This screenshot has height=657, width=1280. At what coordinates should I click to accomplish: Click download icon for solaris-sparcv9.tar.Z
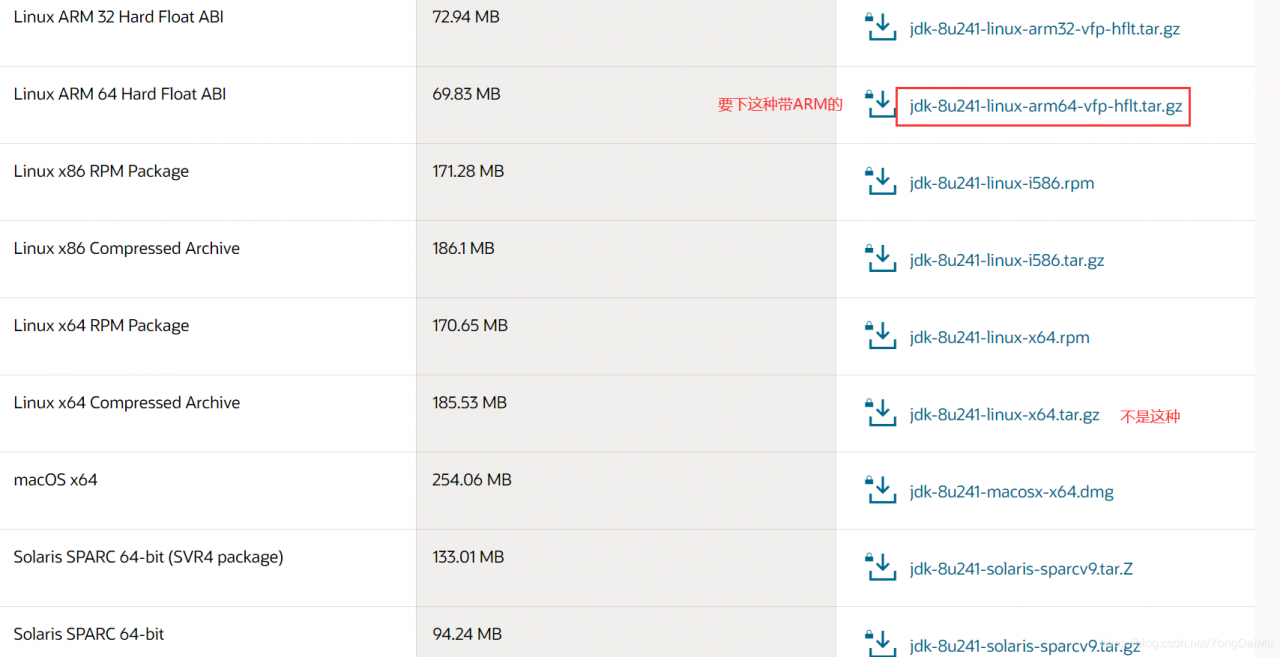pos(880,567)
